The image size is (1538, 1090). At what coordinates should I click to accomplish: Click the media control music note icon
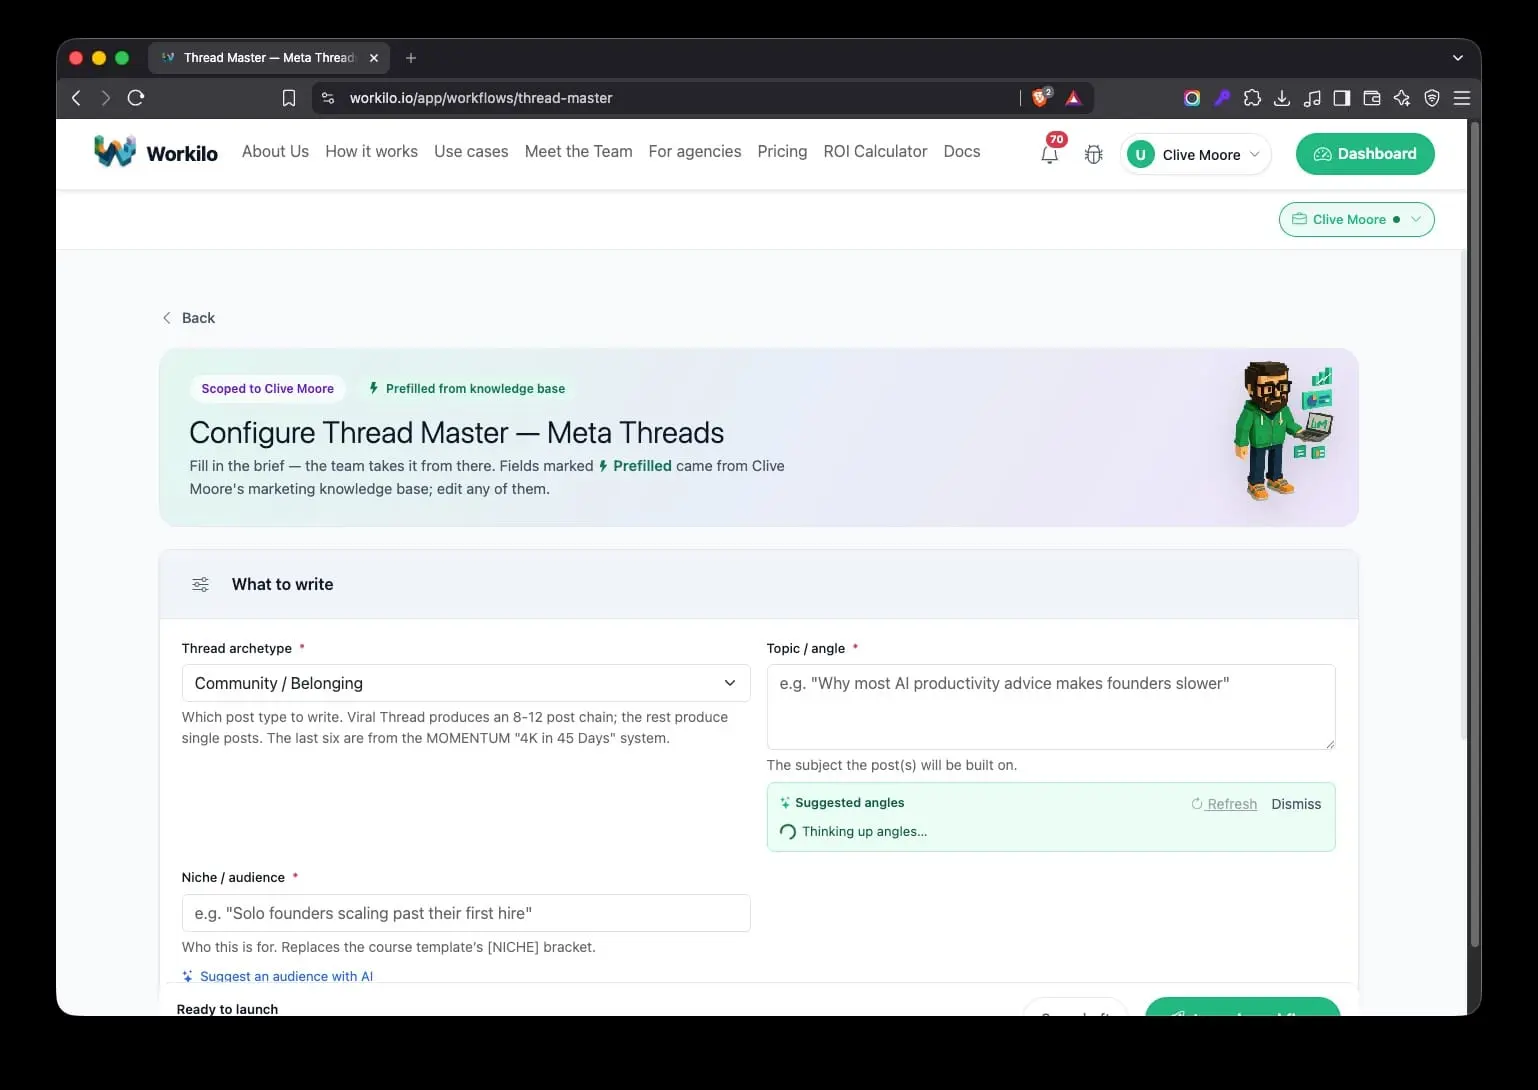(x=1312, y=98)
